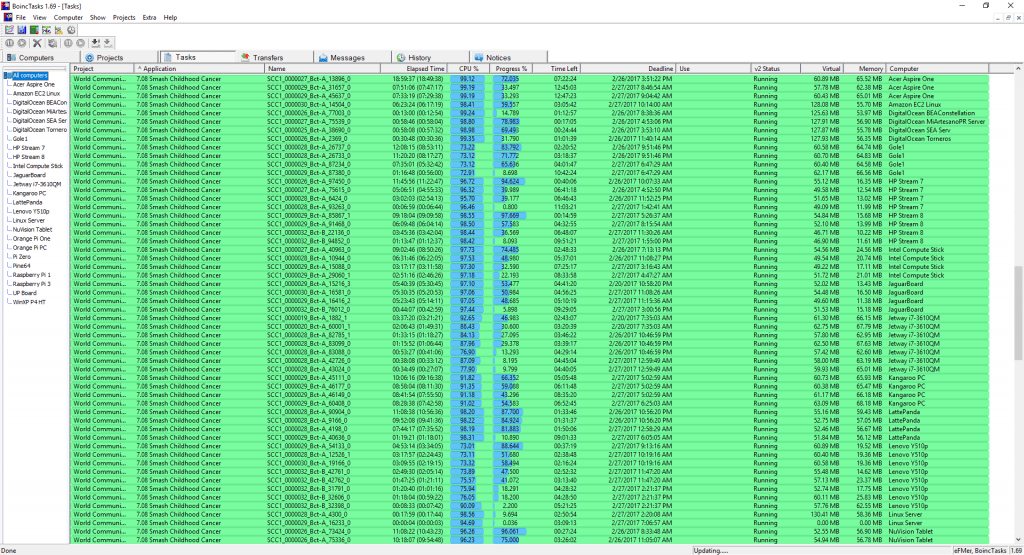Open the clock toolbar icon
Screen dimensions: 1024x555
pos(71,30)
